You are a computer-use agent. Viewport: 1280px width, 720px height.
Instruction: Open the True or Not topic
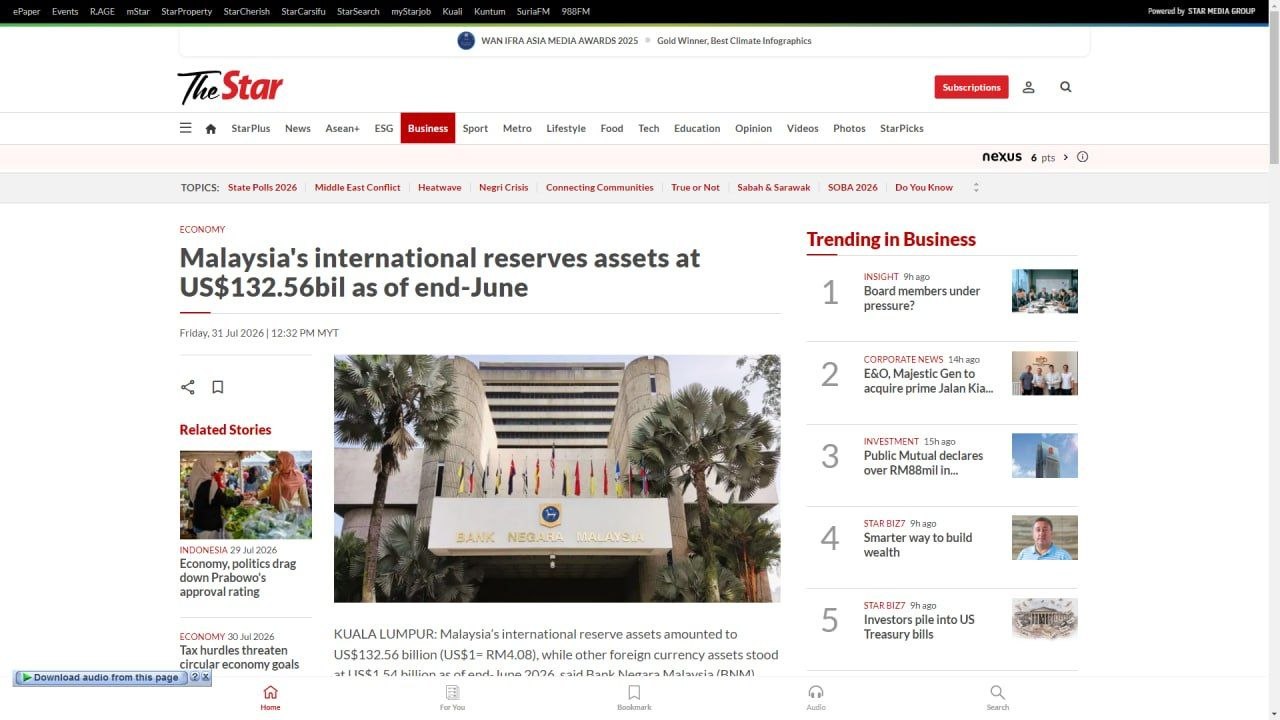click(x=695, y=187)
